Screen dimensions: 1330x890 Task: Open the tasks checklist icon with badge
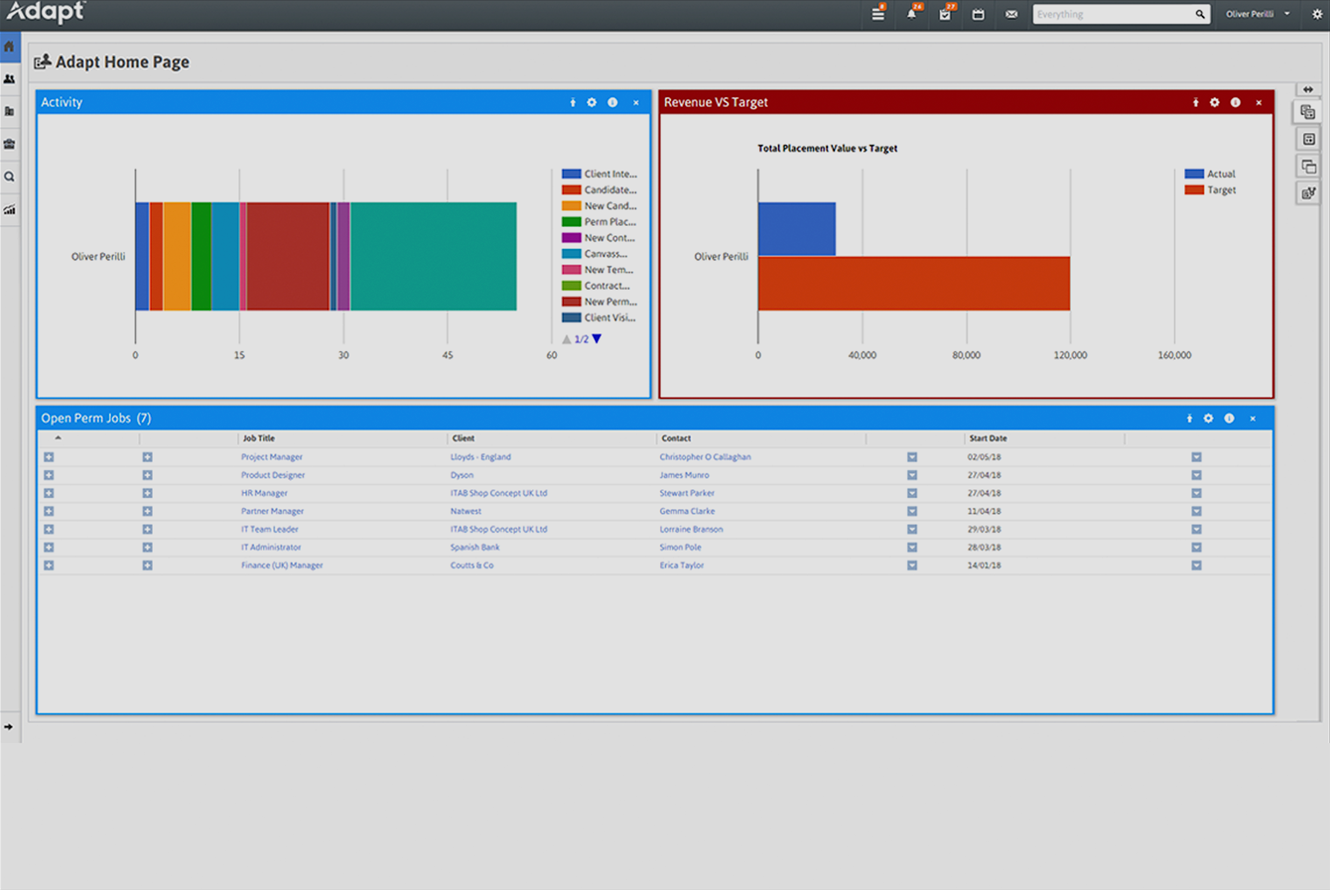(x=945, y=15)
